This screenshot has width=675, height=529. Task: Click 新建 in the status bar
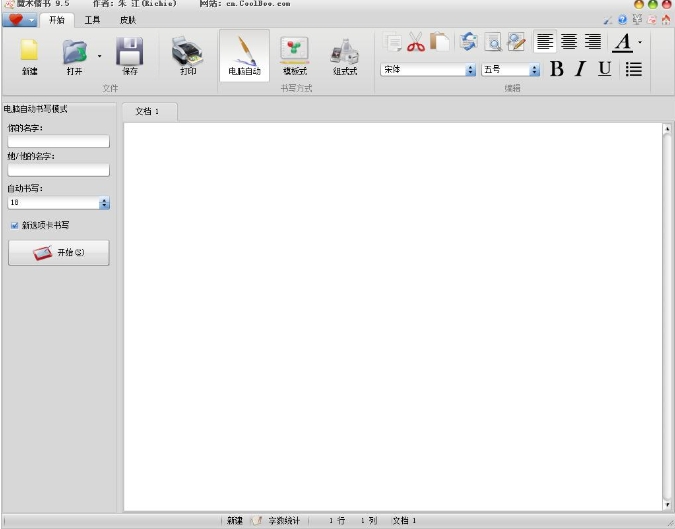[235, 520]
